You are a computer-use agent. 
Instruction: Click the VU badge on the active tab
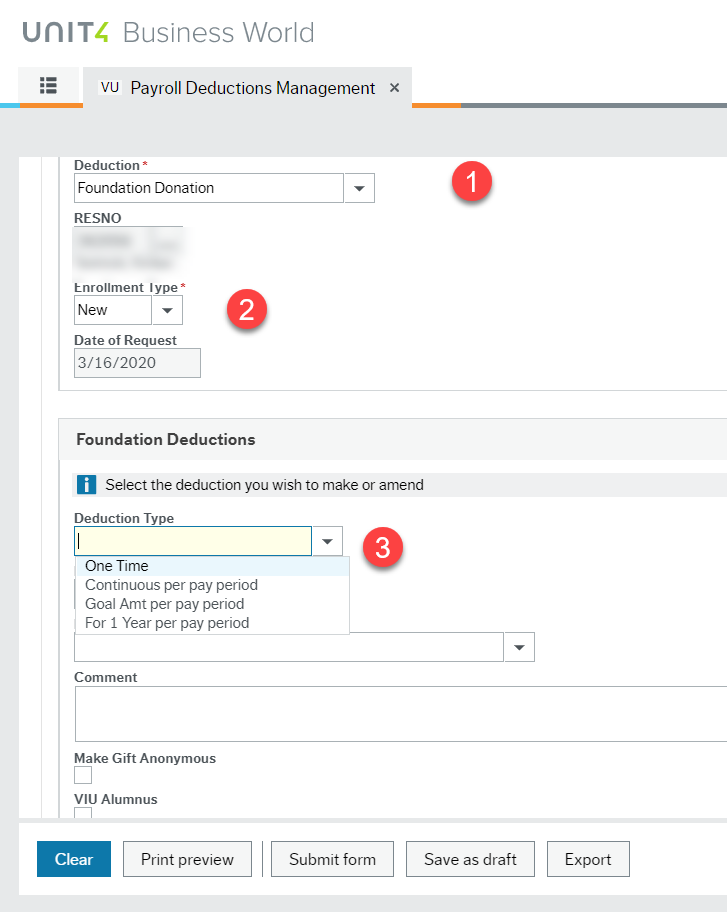coord(110,88)
